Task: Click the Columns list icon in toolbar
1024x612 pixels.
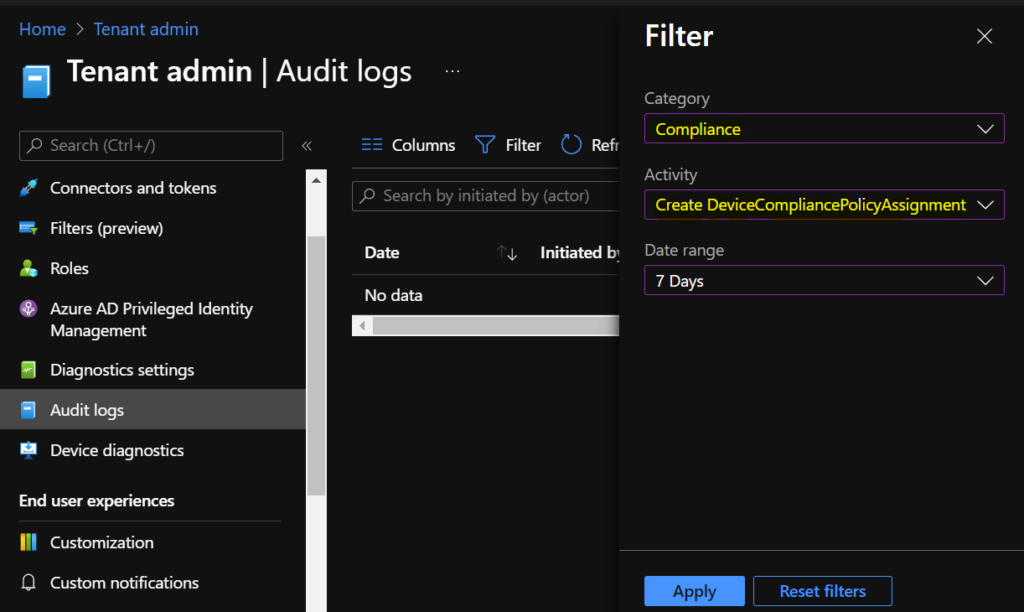Action: (x=372, y=145)
